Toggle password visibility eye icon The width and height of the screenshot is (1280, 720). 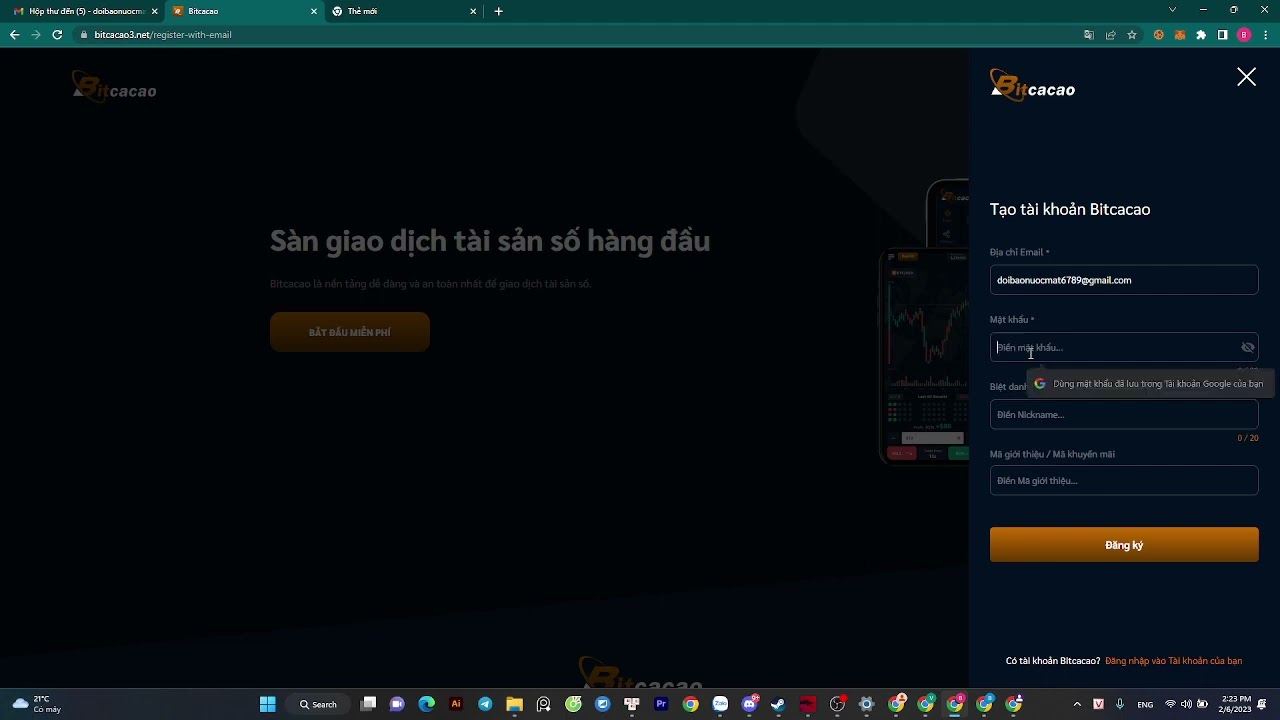pos(1248,348)
